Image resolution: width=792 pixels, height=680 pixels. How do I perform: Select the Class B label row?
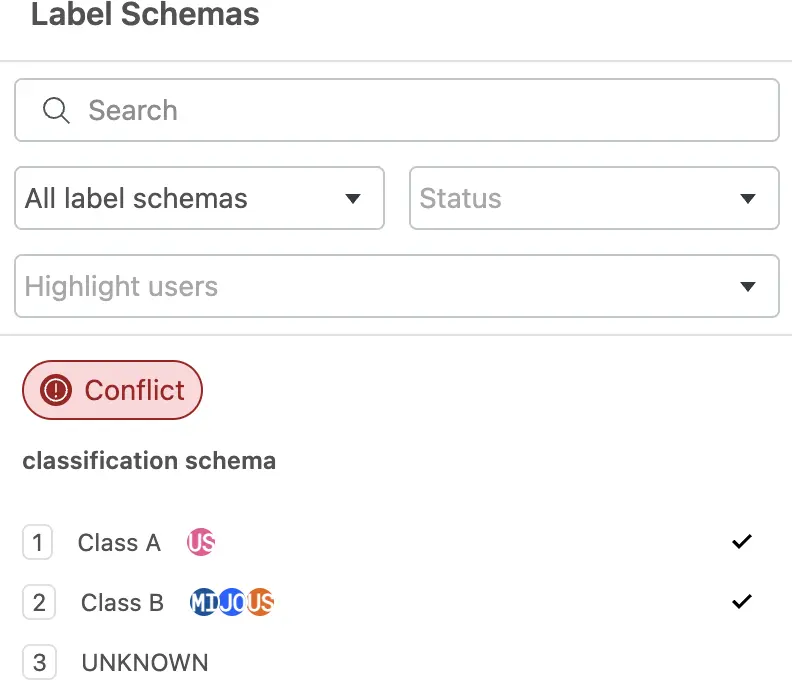pyautogui.click(x=389, y=602)
